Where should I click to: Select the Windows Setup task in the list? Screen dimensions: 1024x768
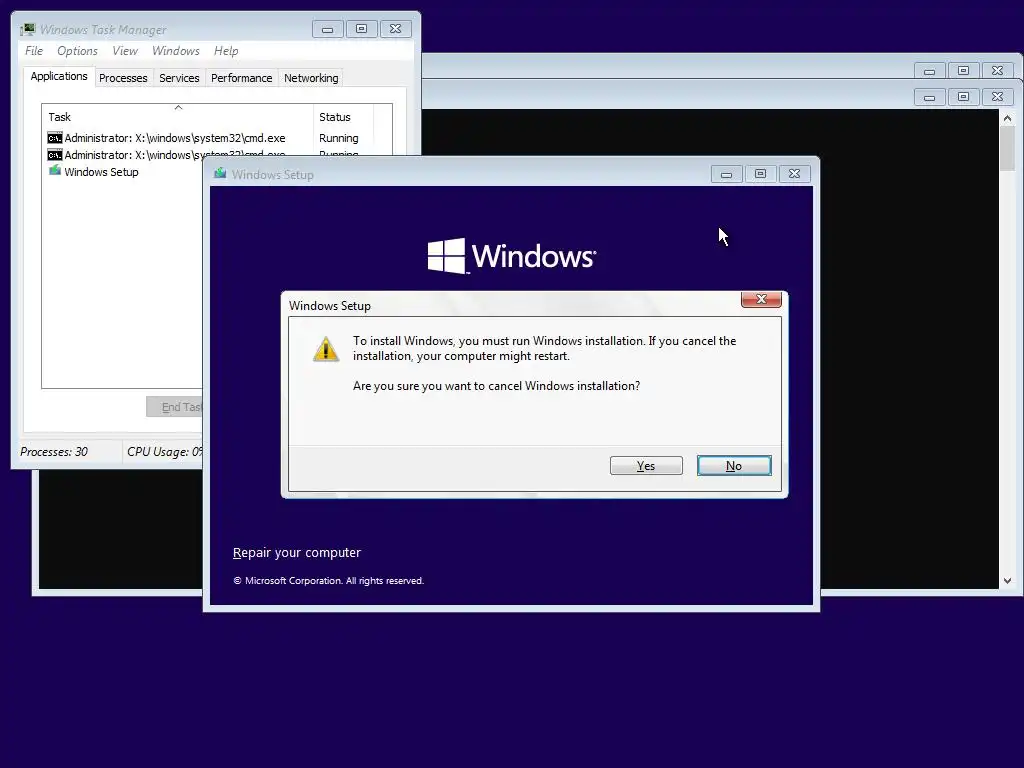click(x=123, y=172)
